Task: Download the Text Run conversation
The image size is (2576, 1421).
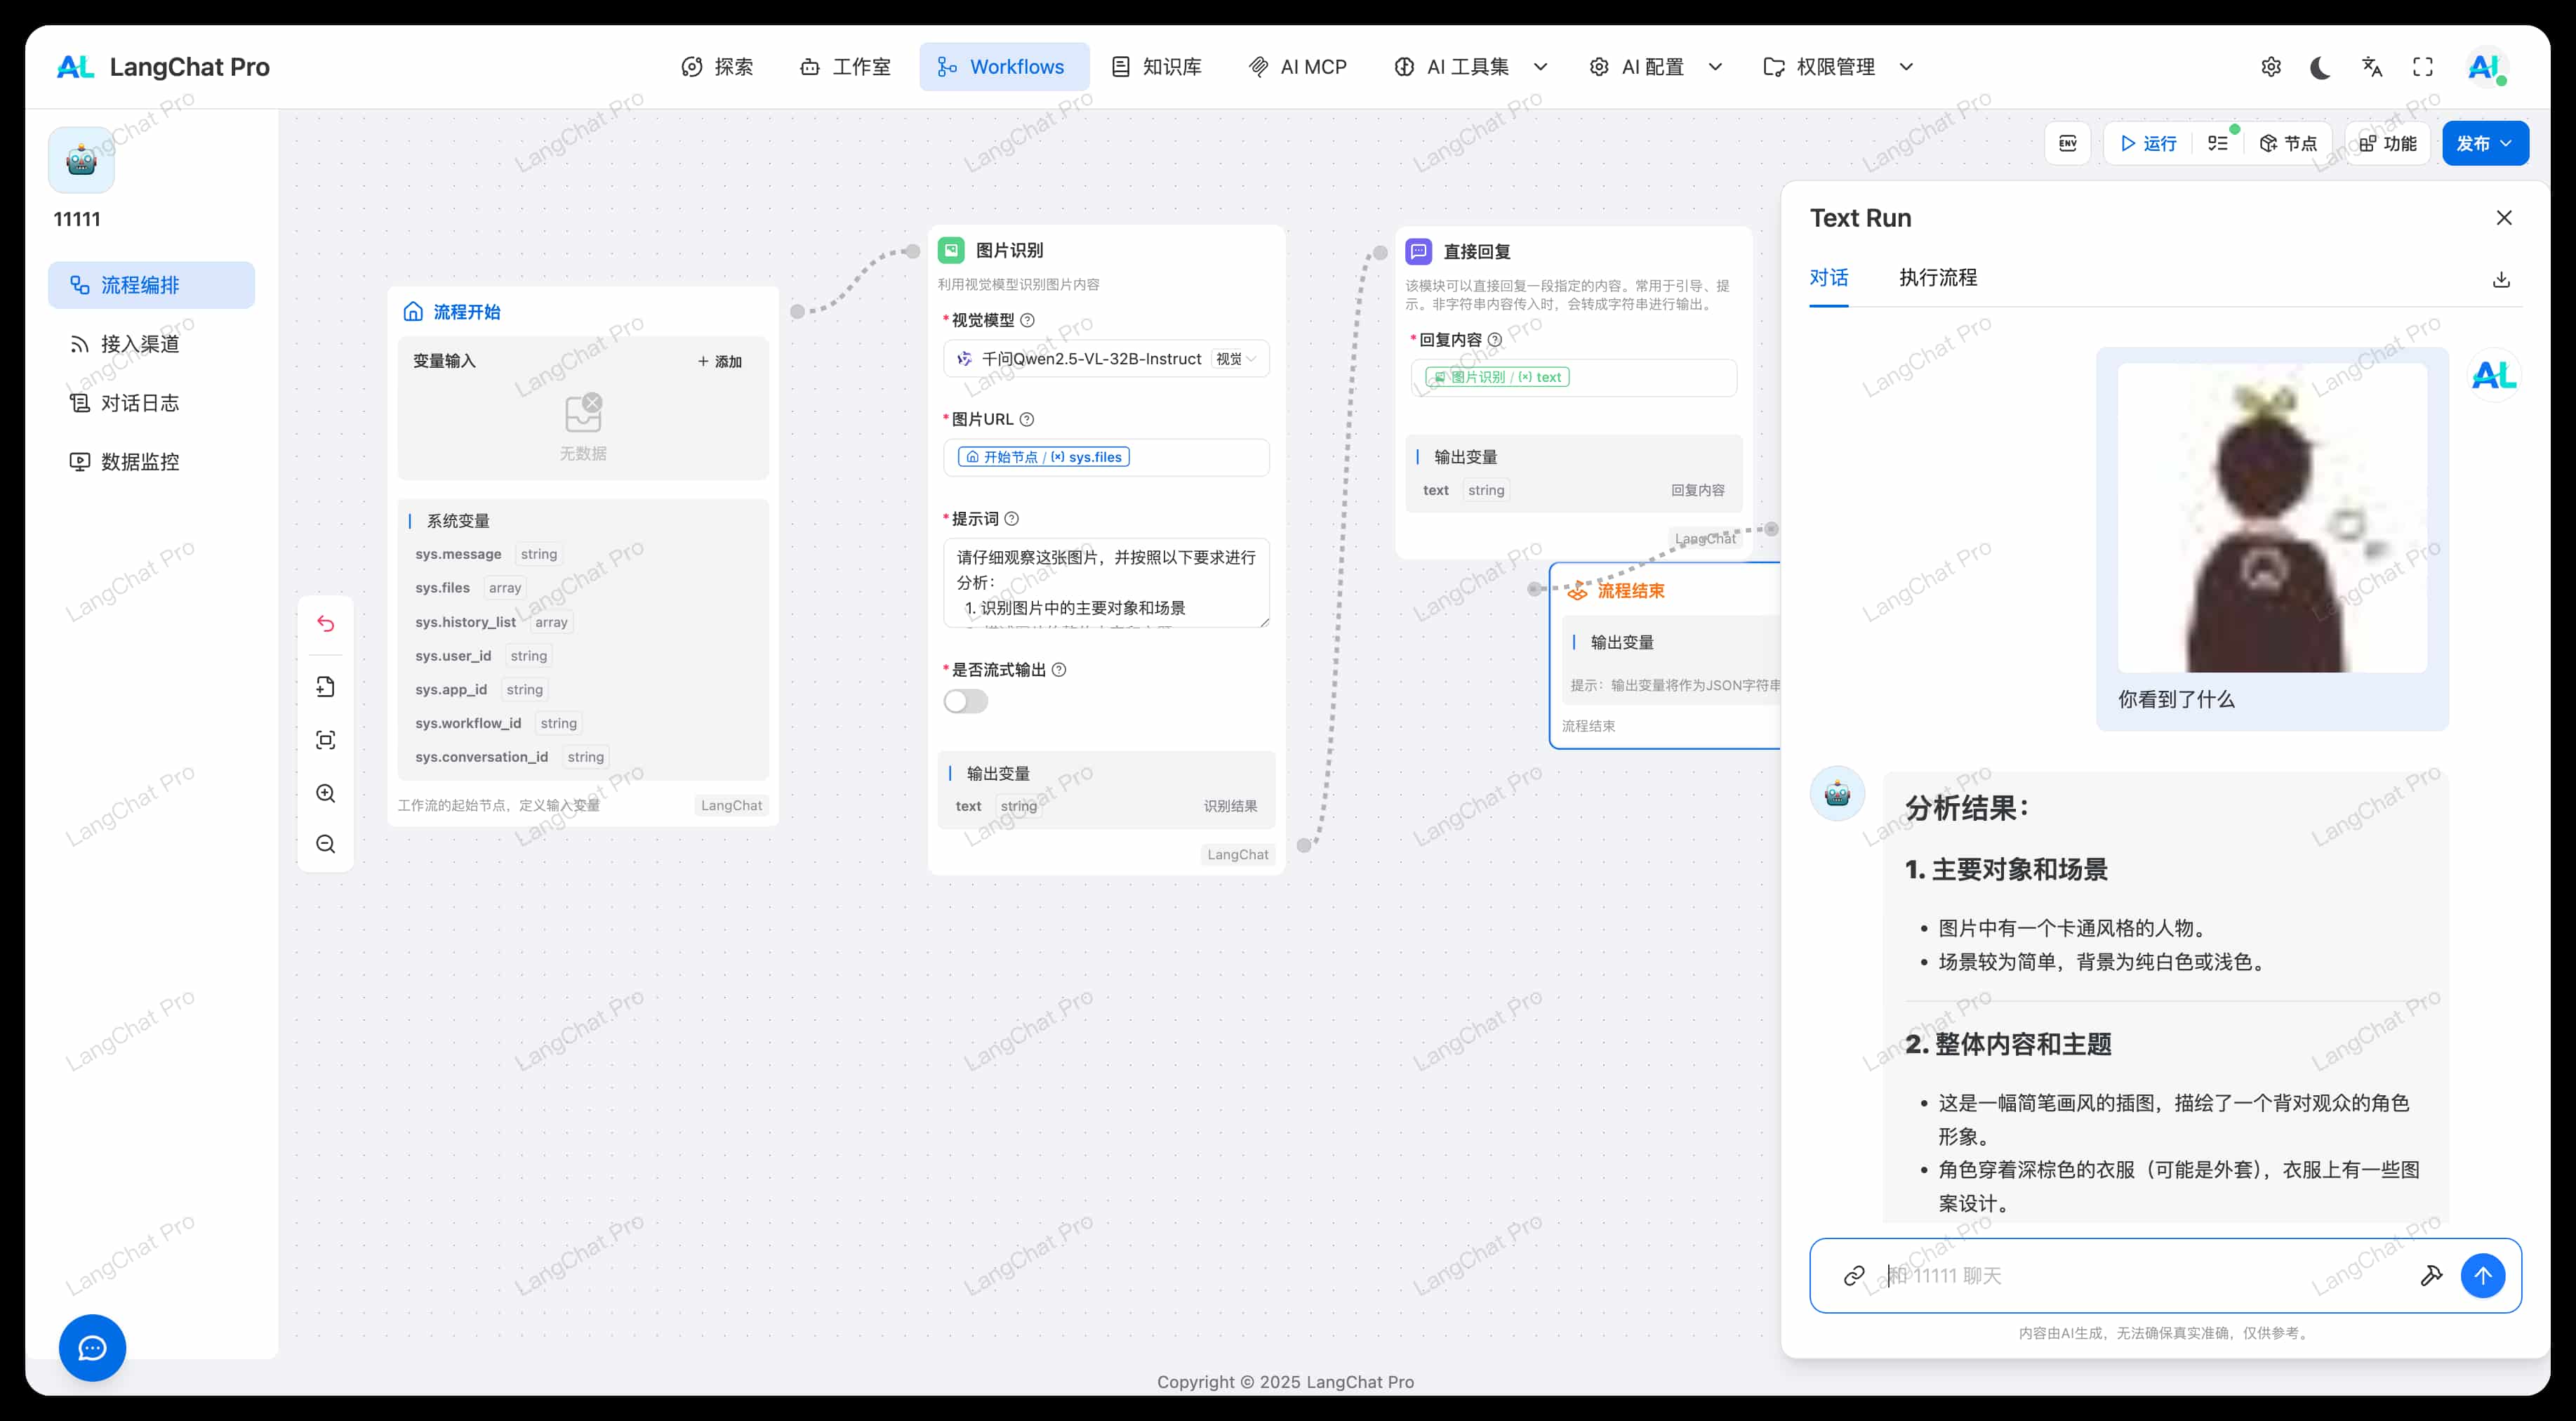Action: pyautogui.click(x=2501, y=279)
